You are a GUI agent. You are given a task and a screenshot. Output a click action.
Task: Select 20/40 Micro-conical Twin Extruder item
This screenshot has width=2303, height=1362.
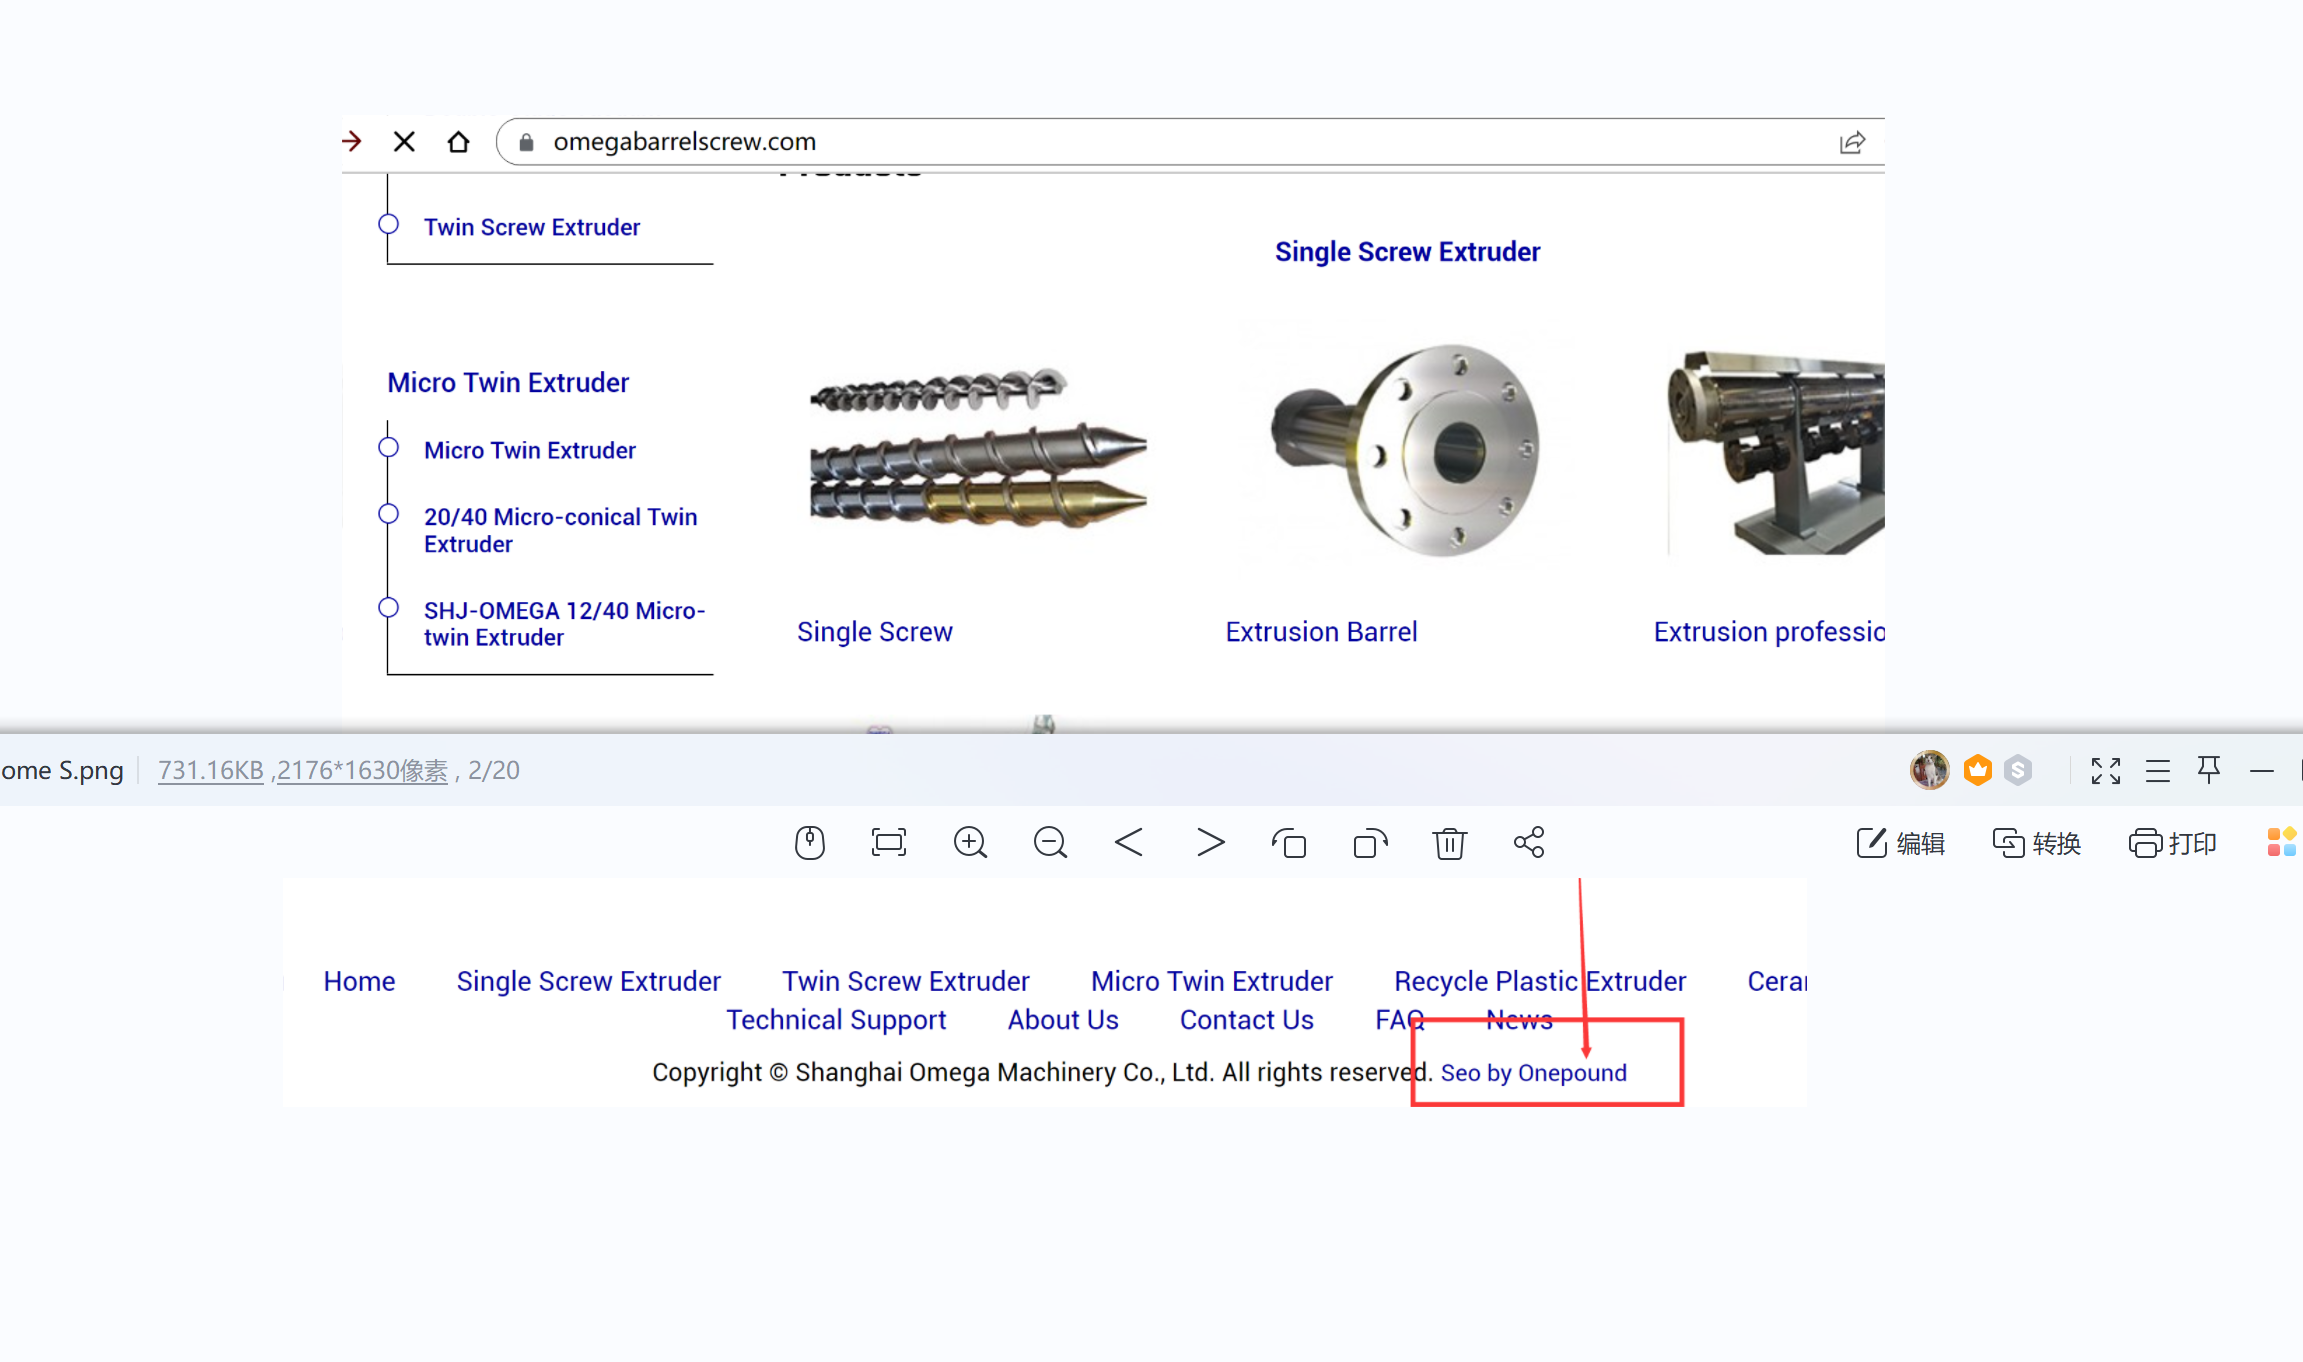pos(561,530)
